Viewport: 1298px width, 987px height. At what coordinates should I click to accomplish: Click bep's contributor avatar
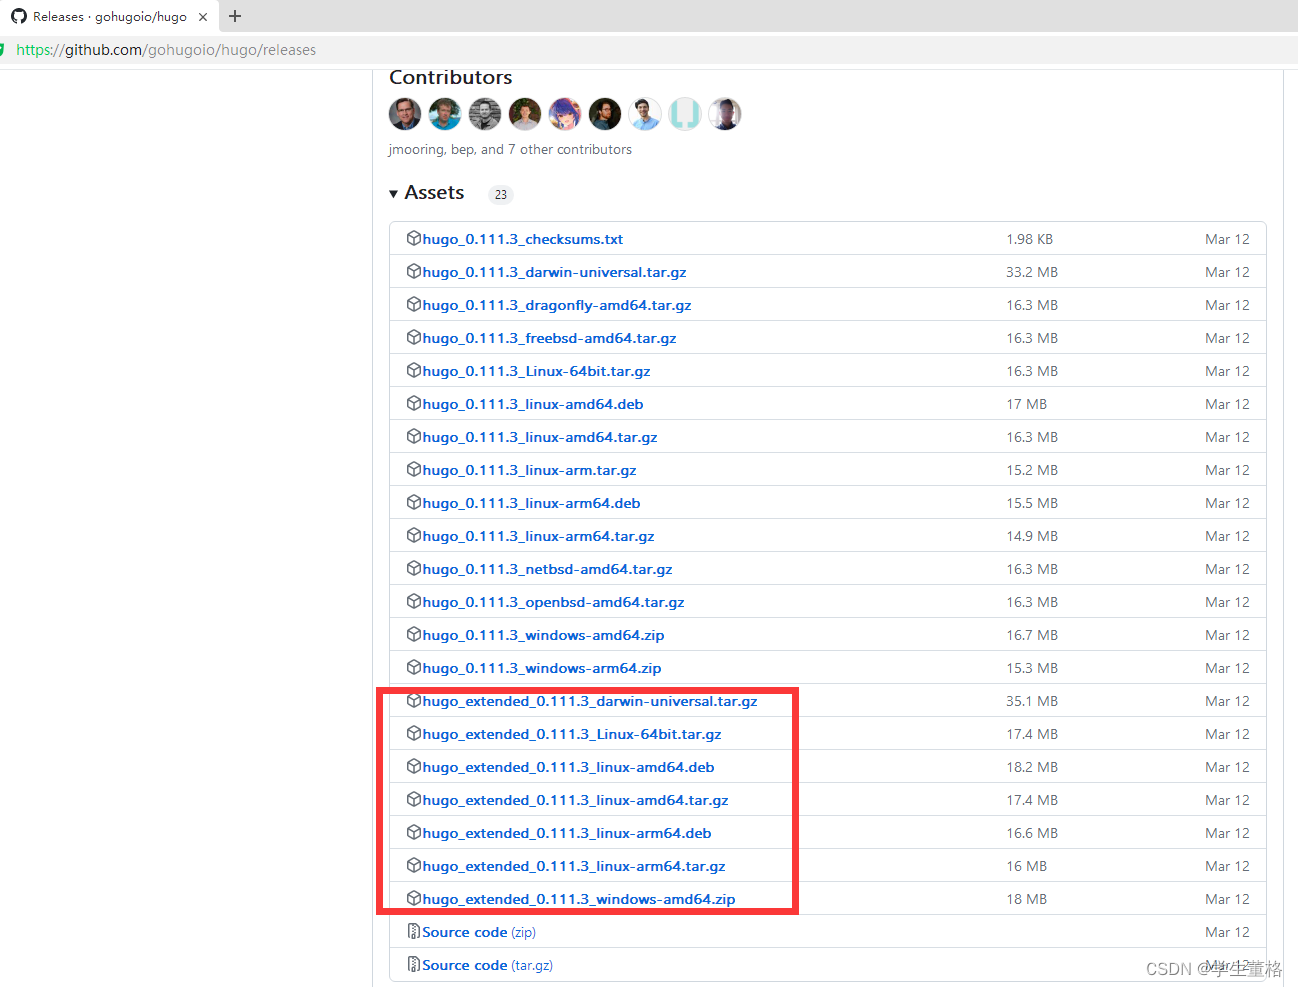coord(444,114)
